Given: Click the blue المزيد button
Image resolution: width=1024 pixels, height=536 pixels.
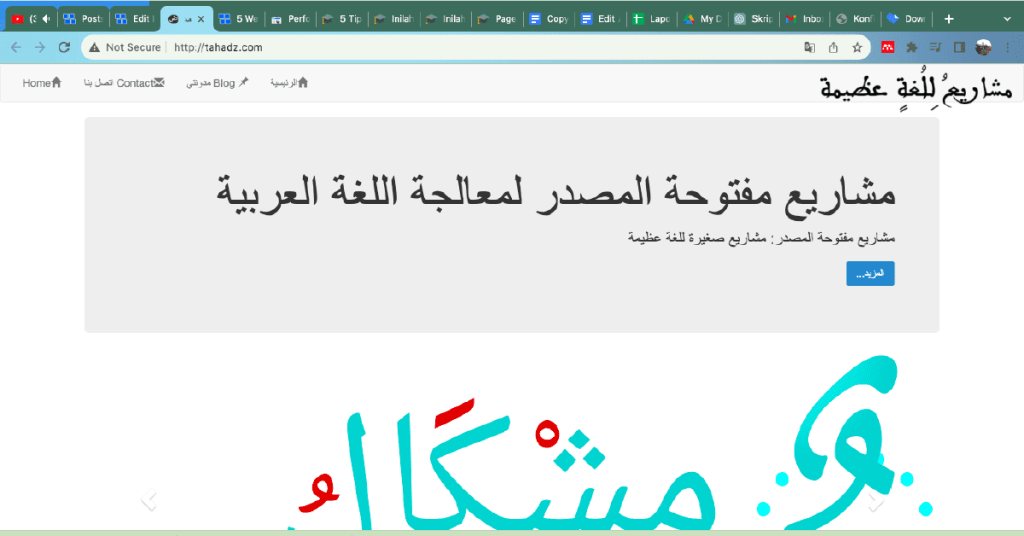Looking at the screenshot, I should pyautogui.click(x=870, y=274).
